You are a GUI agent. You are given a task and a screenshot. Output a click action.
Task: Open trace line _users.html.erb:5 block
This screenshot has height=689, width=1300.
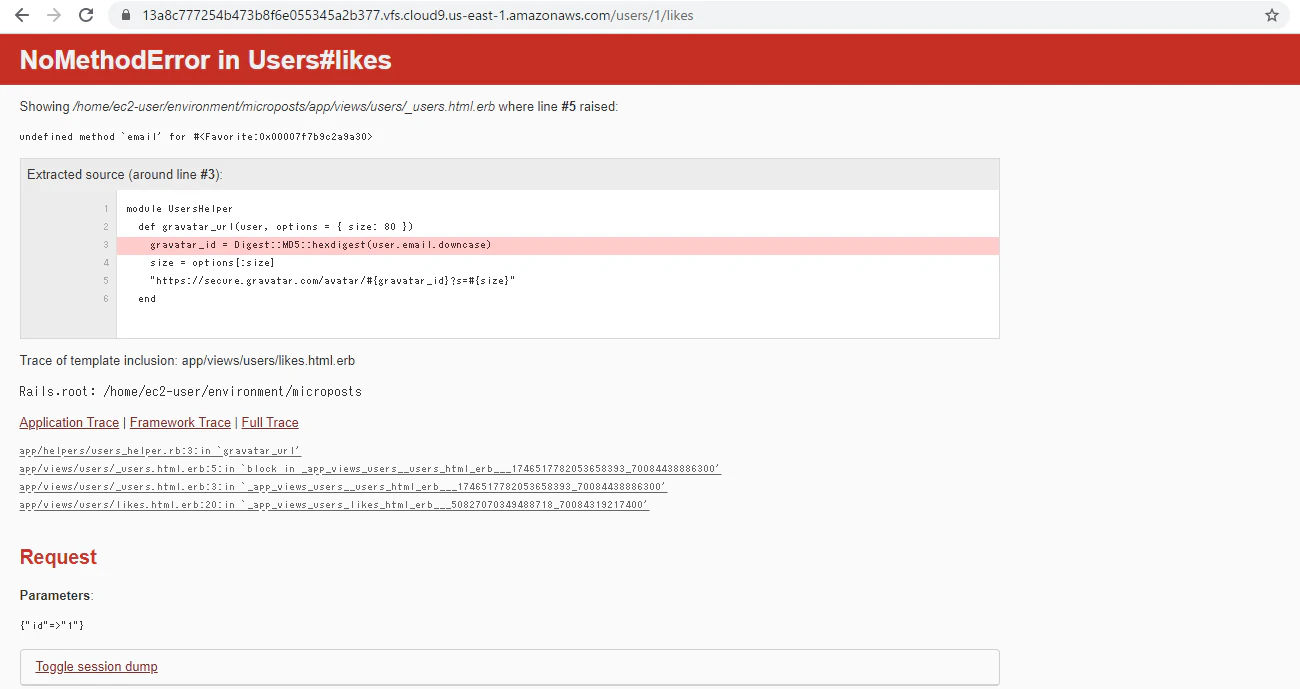click(370, 469)
